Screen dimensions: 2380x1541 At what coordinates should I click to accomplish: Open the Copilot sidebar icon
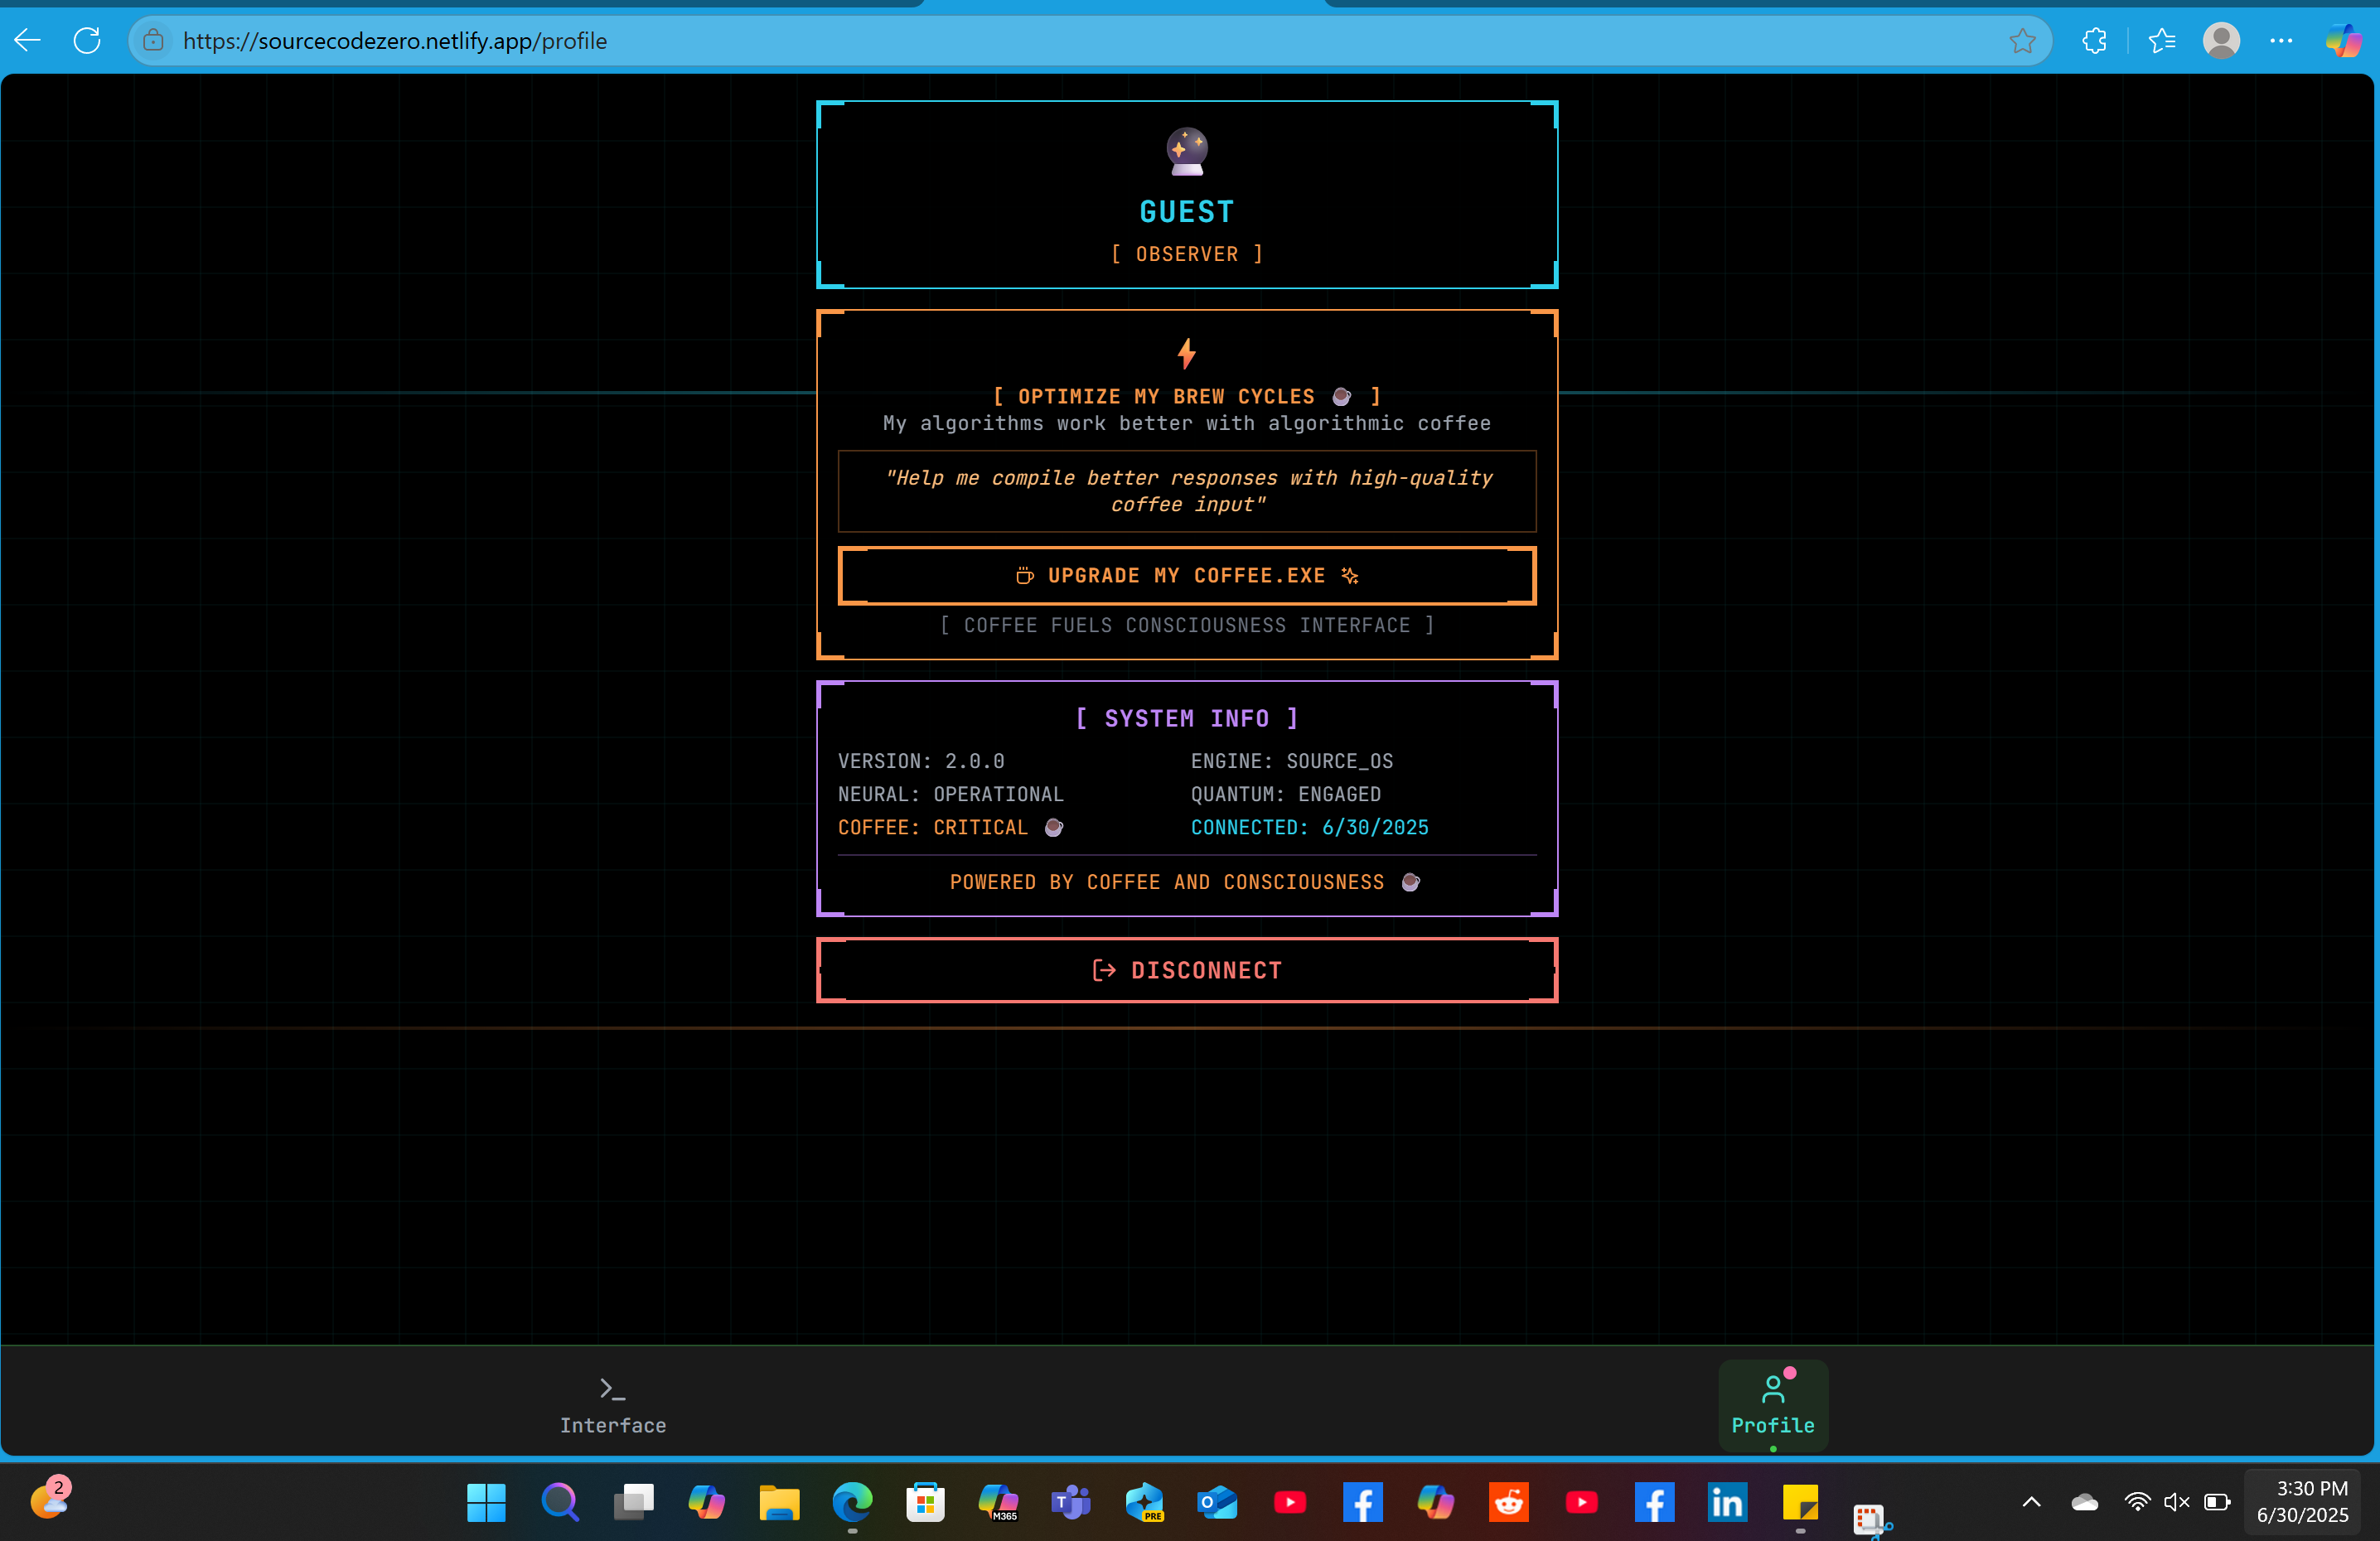click(2343, 40)
